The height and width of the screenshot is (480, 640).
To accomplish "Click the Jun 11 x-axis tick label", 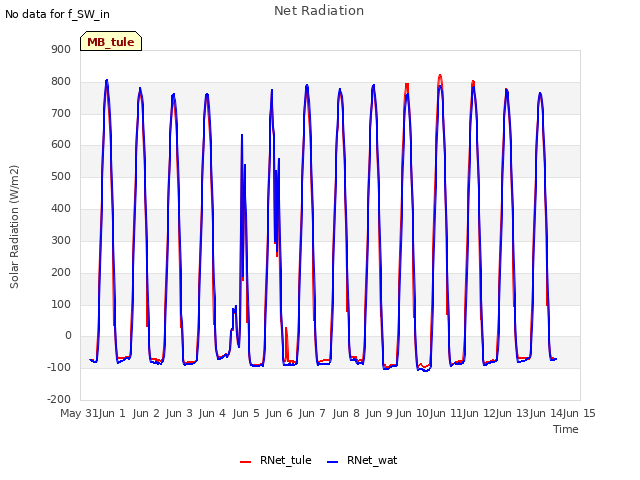I will [x=446, y=413].
